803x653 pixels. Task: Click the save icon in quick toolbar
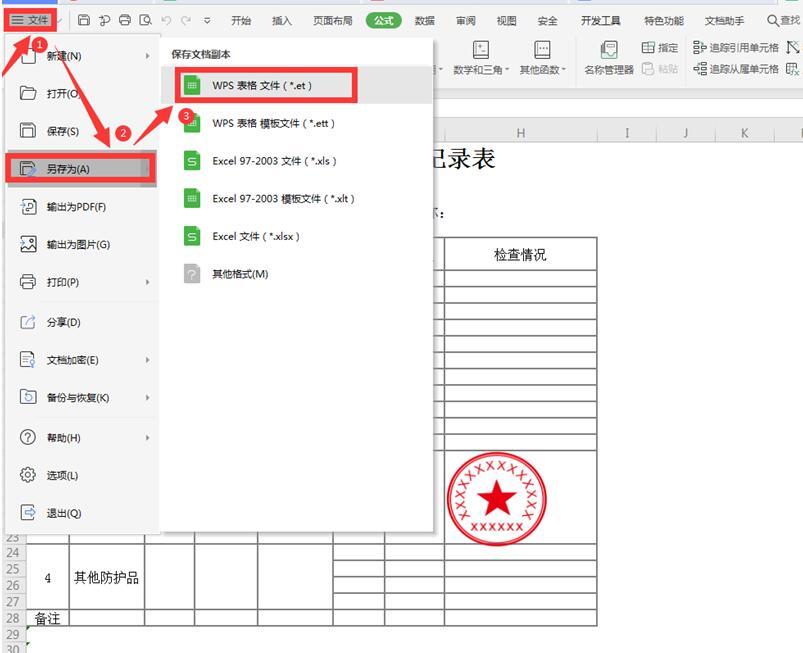83,20
